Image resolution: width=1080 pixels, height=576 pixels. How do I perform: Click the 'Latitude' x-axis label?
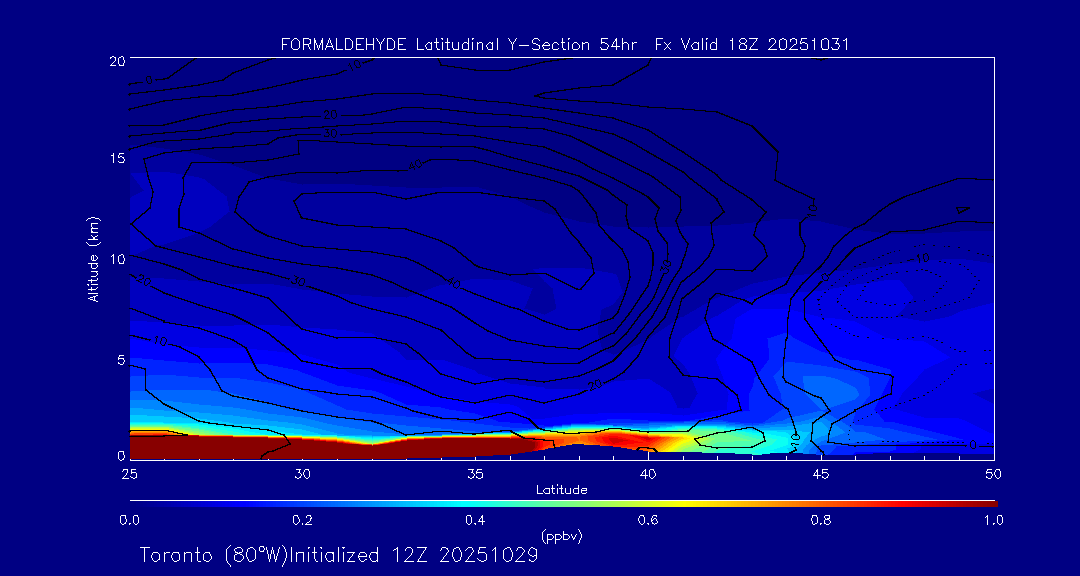coord(561,489)
